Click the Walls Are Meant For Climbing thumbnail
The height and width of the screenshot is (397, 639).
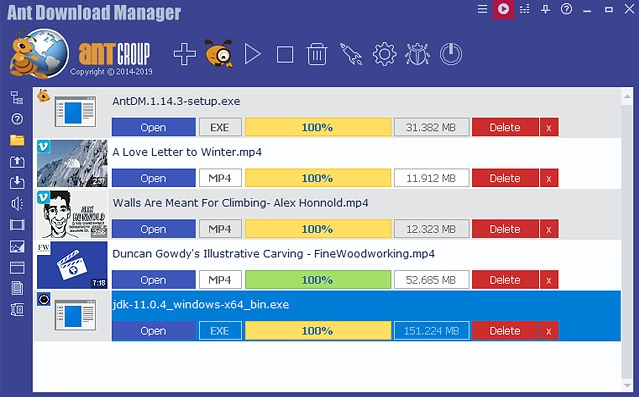tap(72, 214)
